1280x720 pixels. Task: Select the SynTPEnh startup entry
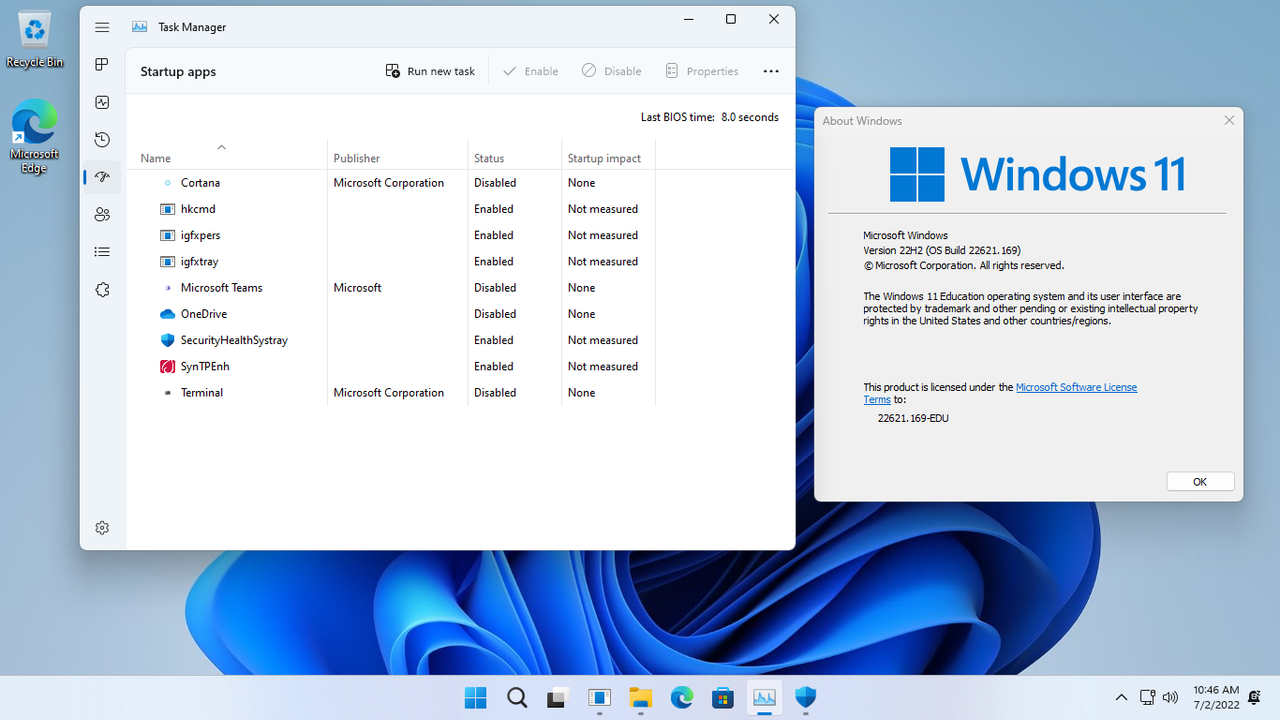click(391, 366)
